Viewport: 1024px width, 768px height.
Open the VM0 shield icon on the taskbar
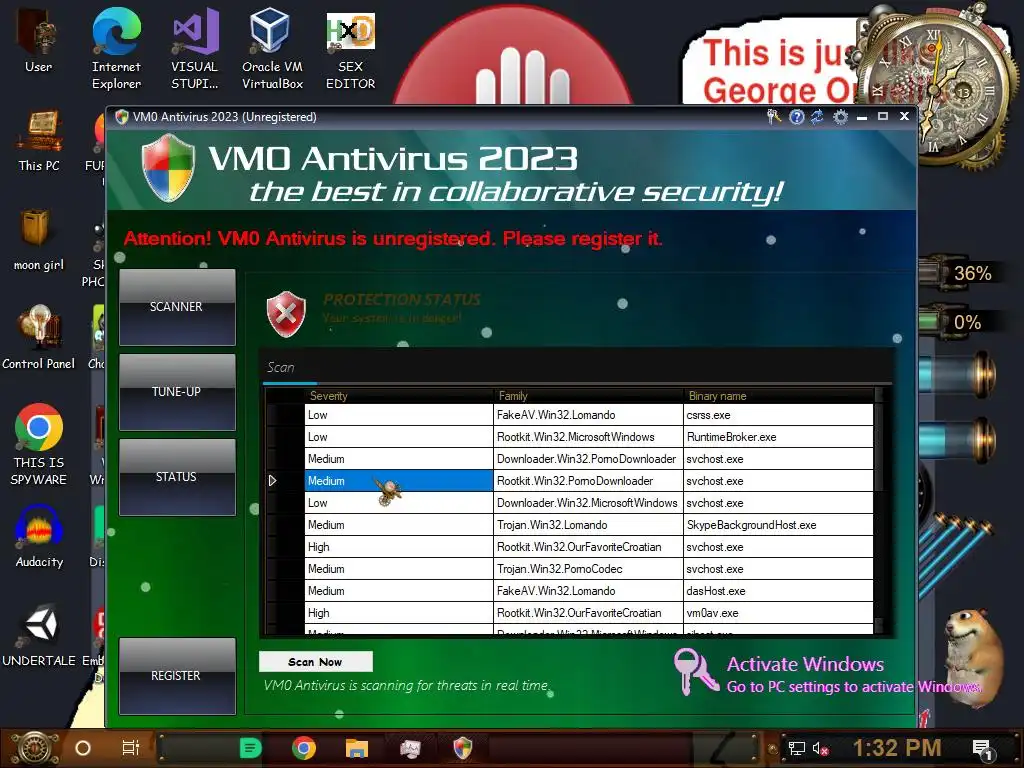pyautogui.click(x=463, y=748)
